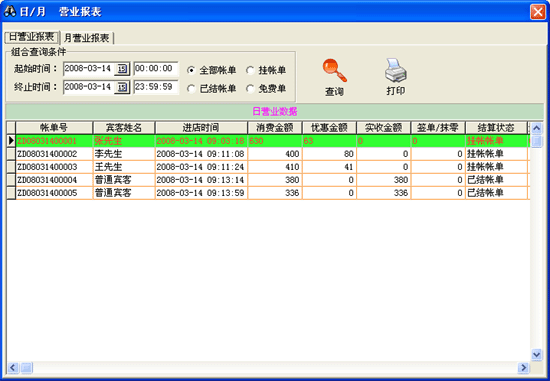Click the 消费金额 column header
The height and width of the screenshot is (381, 550).
275,128
